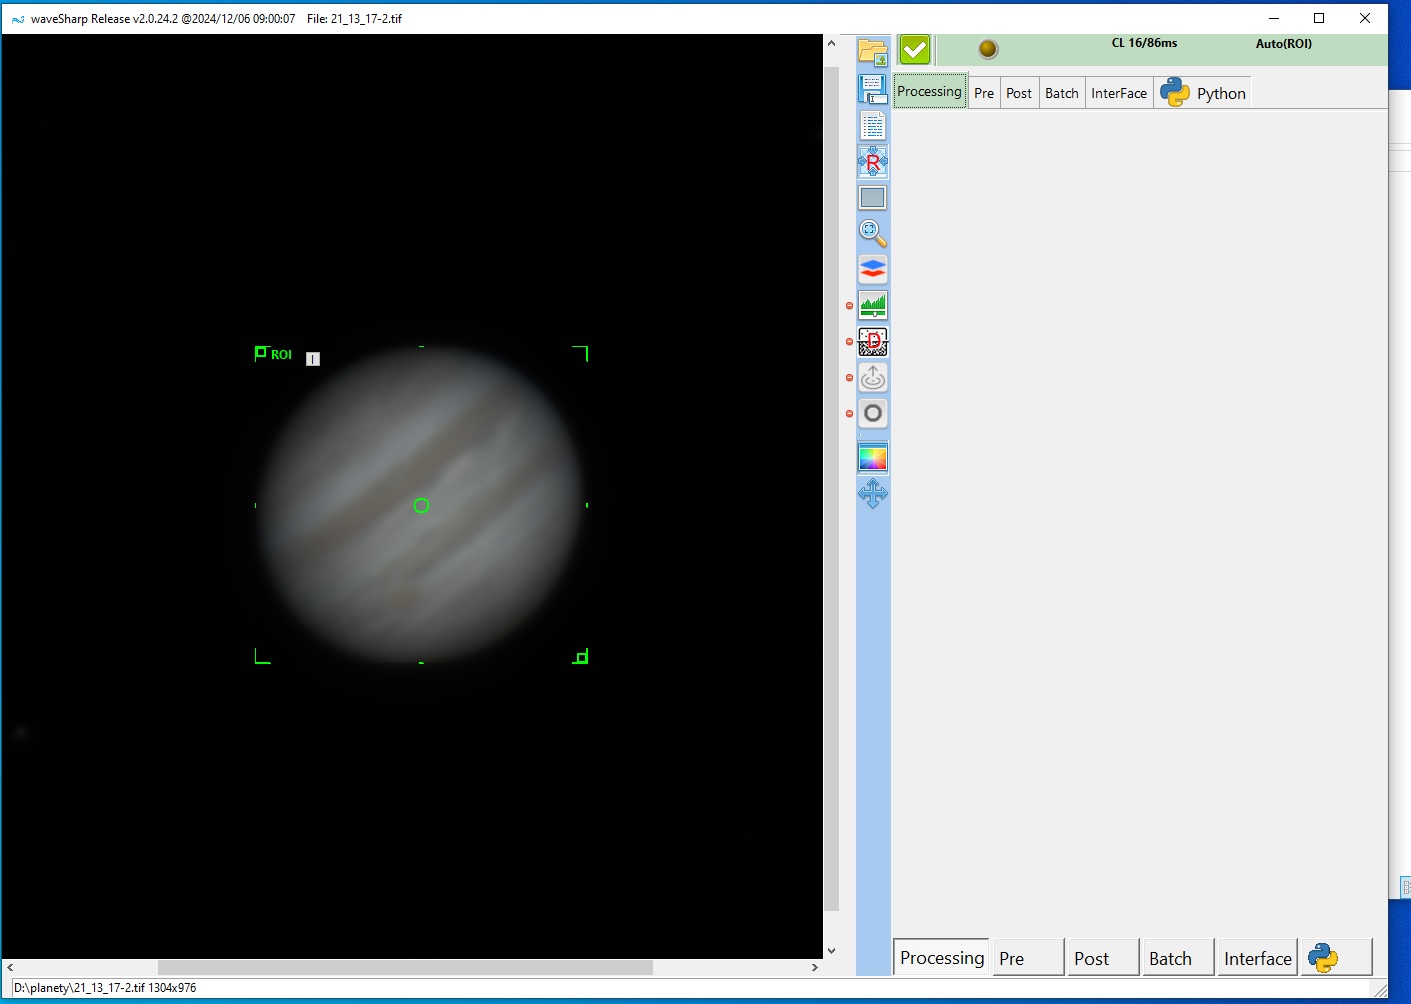
Task: Toggle the red marker beside the histogram icon
Action: pyautogui.click(x=850, y=306)
